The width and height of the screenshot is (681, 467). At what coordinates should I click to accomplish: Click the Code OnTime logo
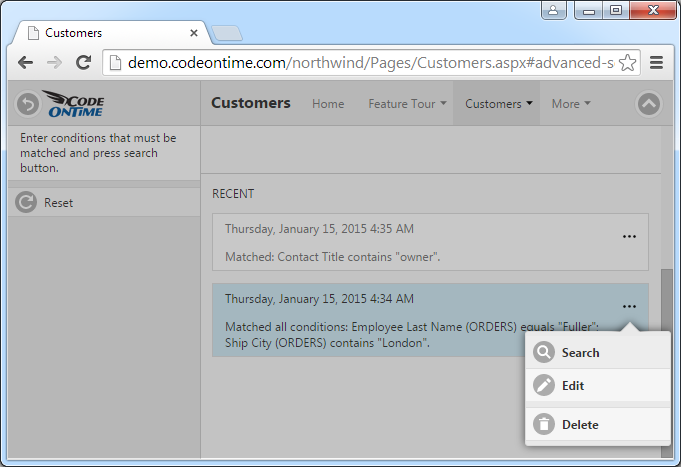coord(73,104)
